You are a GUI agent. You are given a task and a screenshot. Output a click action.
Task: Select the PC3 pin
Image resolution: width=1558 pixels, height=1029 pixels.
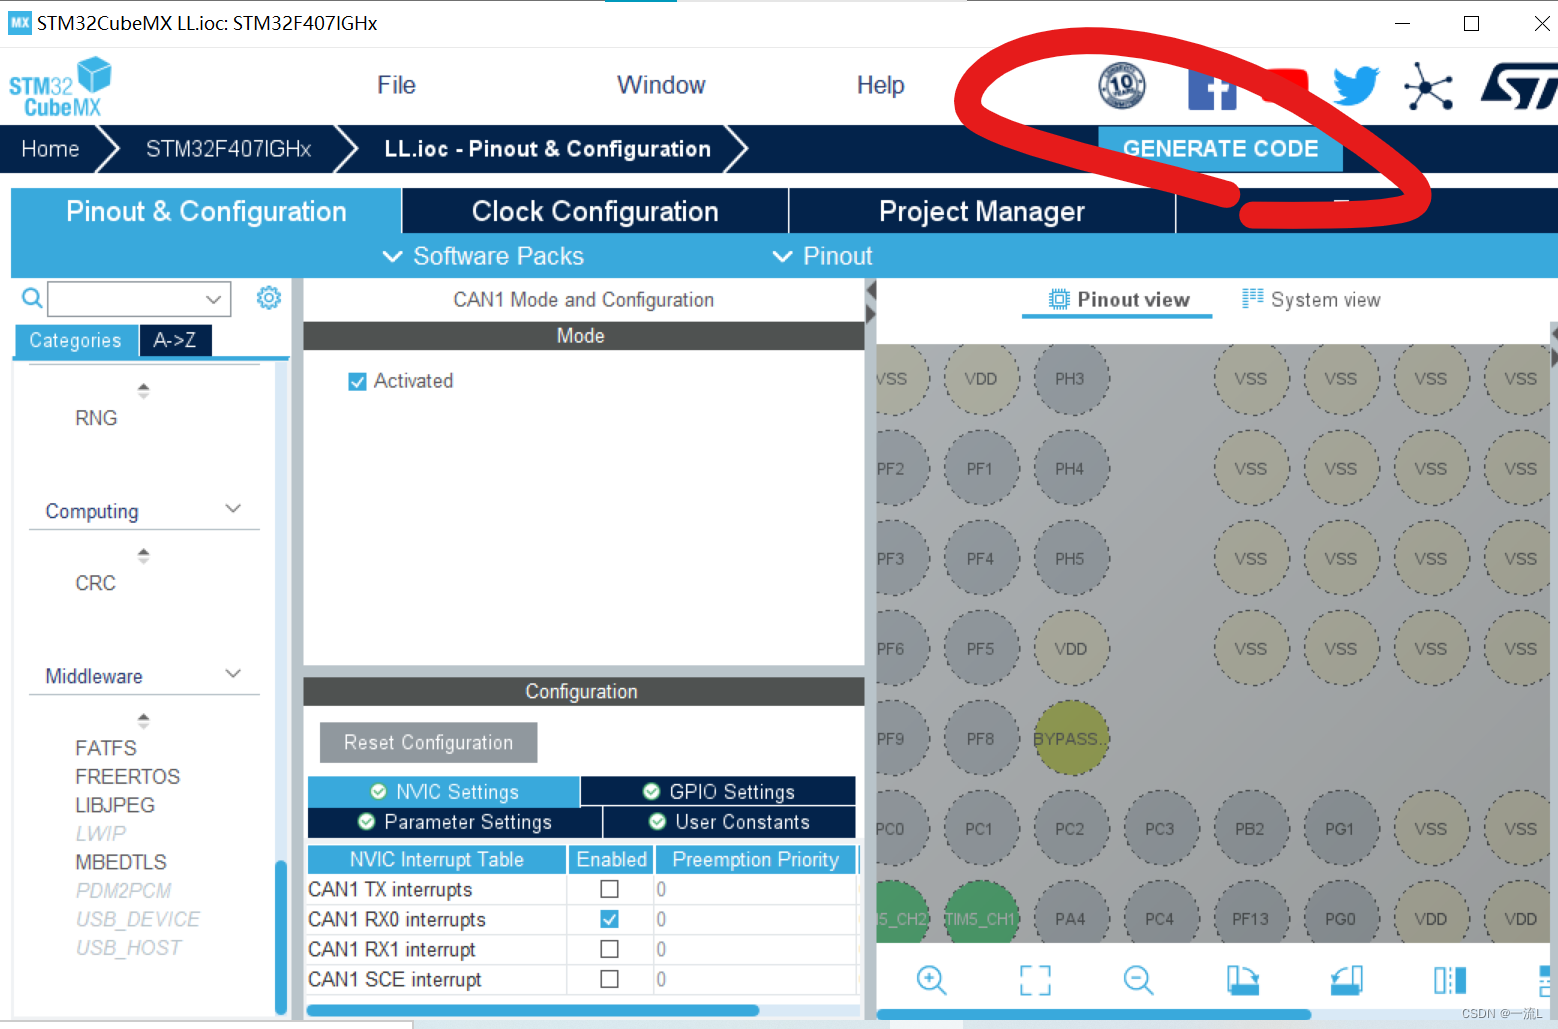coord(1160,829)
